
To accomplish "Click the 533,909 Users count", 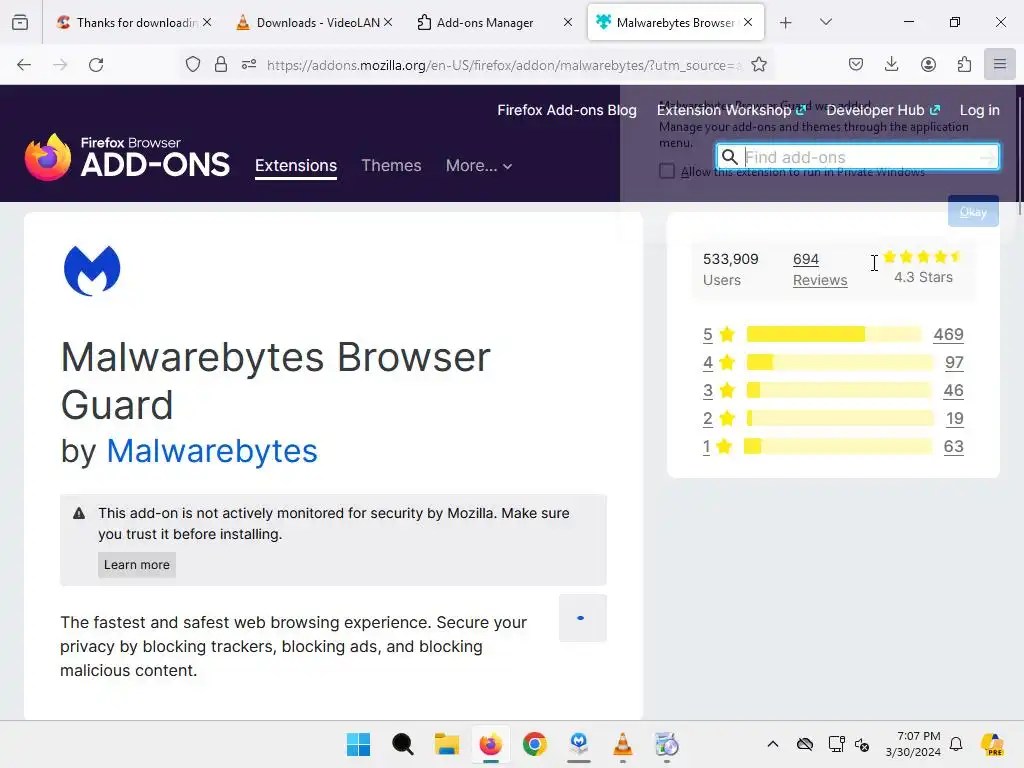I will coord(730,270).
